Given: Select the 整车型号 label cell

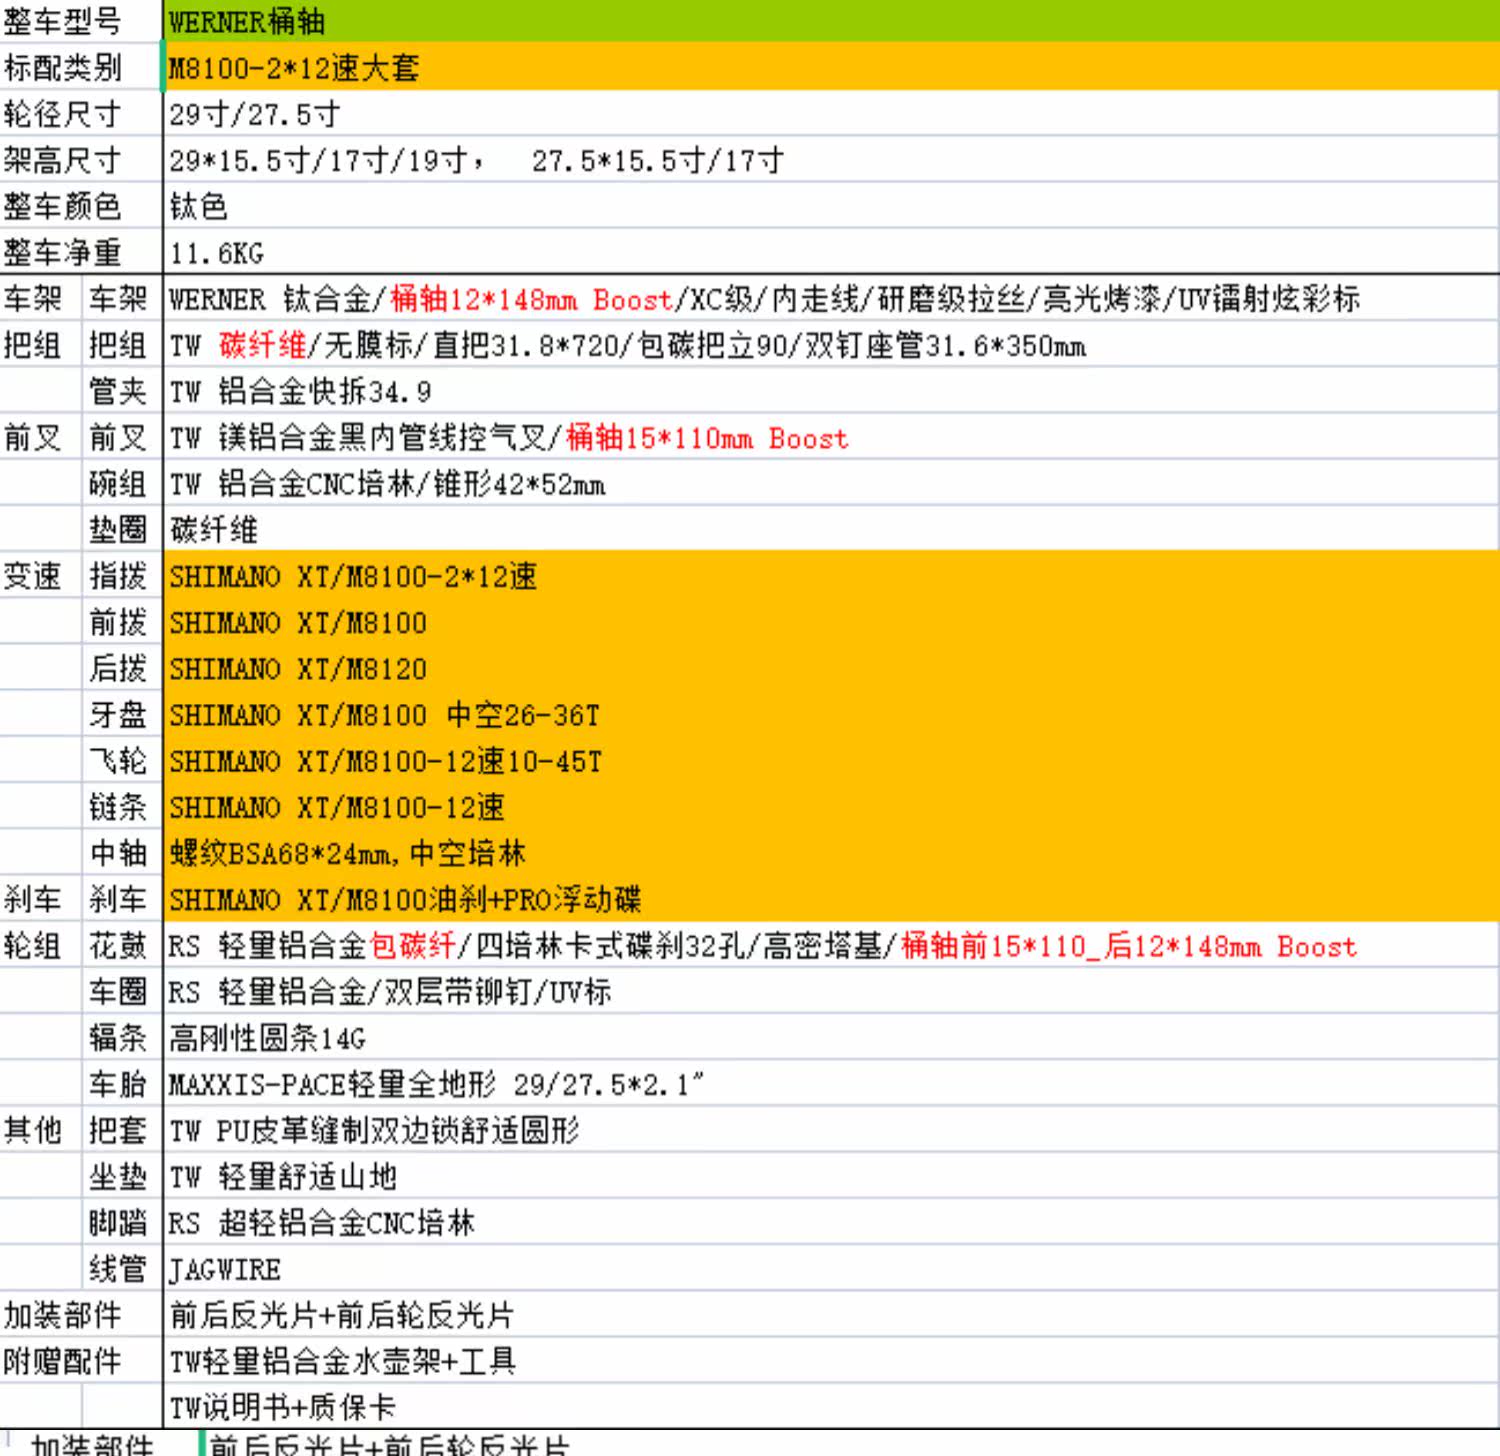Looking at the screenshot, I should click(x=81, y=21).
